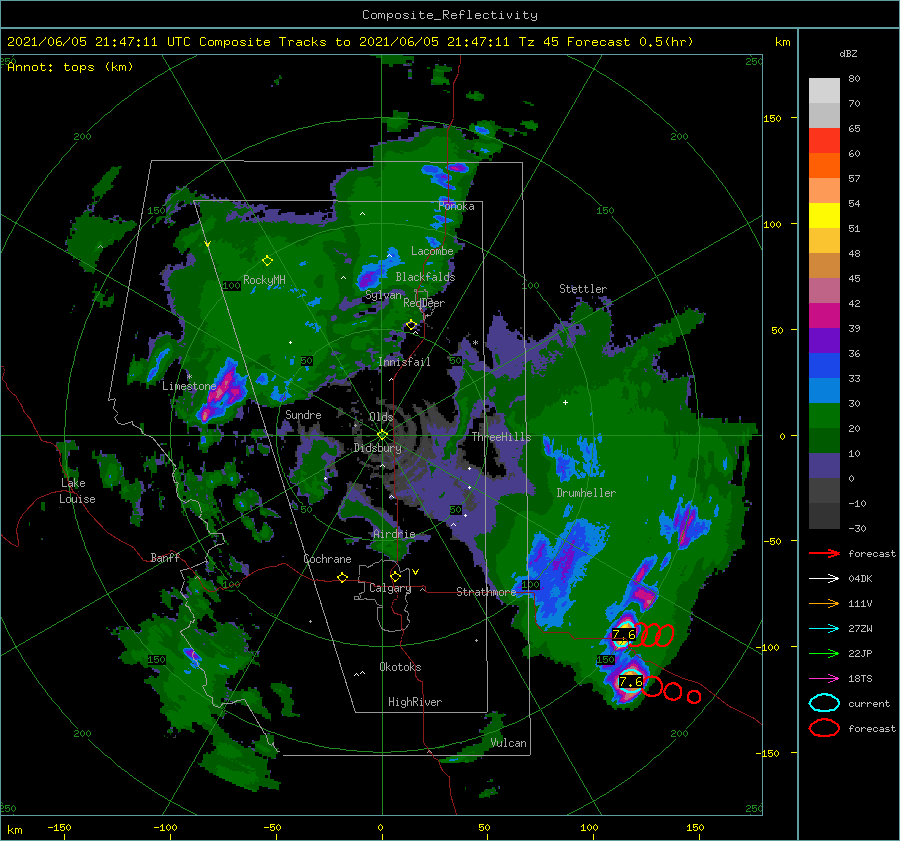Click the yellow diamond marker near Cochrane

pos(342,578)
